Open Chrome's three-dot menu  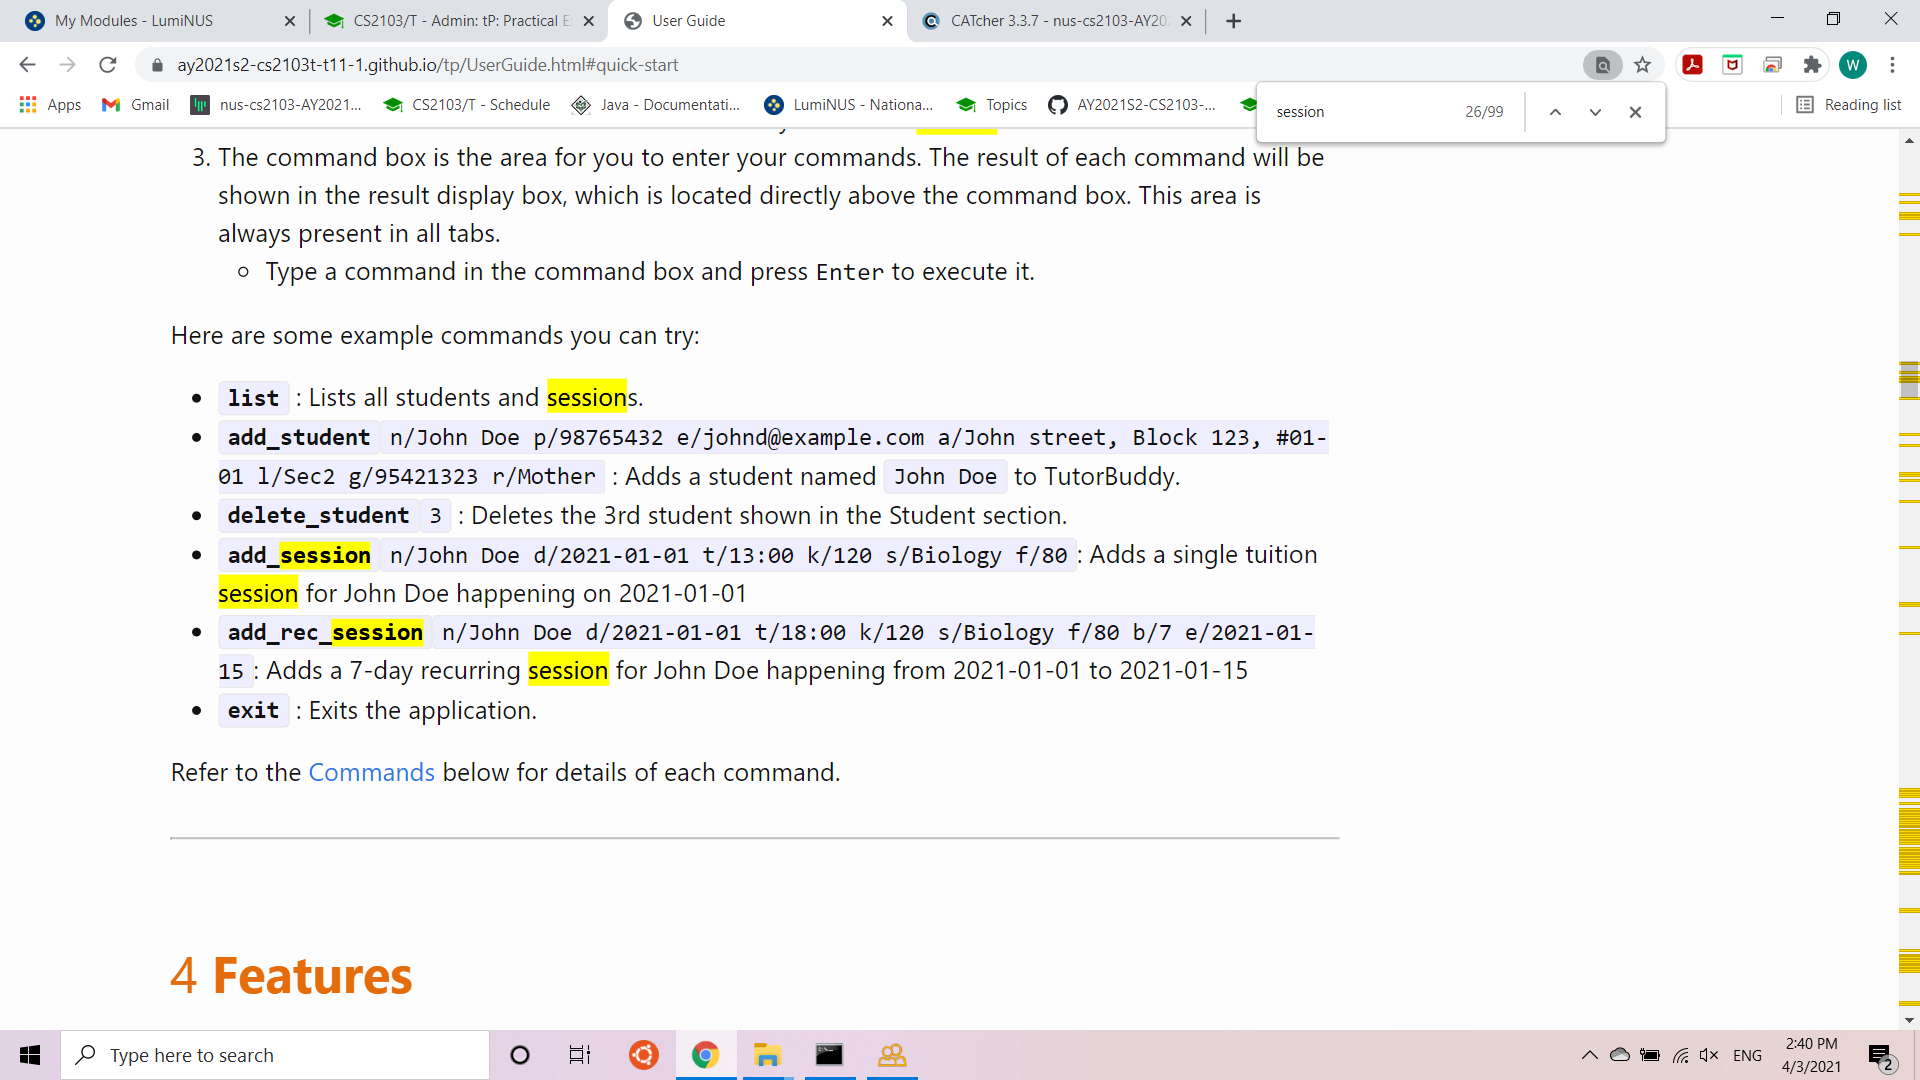click(1892, 65)
